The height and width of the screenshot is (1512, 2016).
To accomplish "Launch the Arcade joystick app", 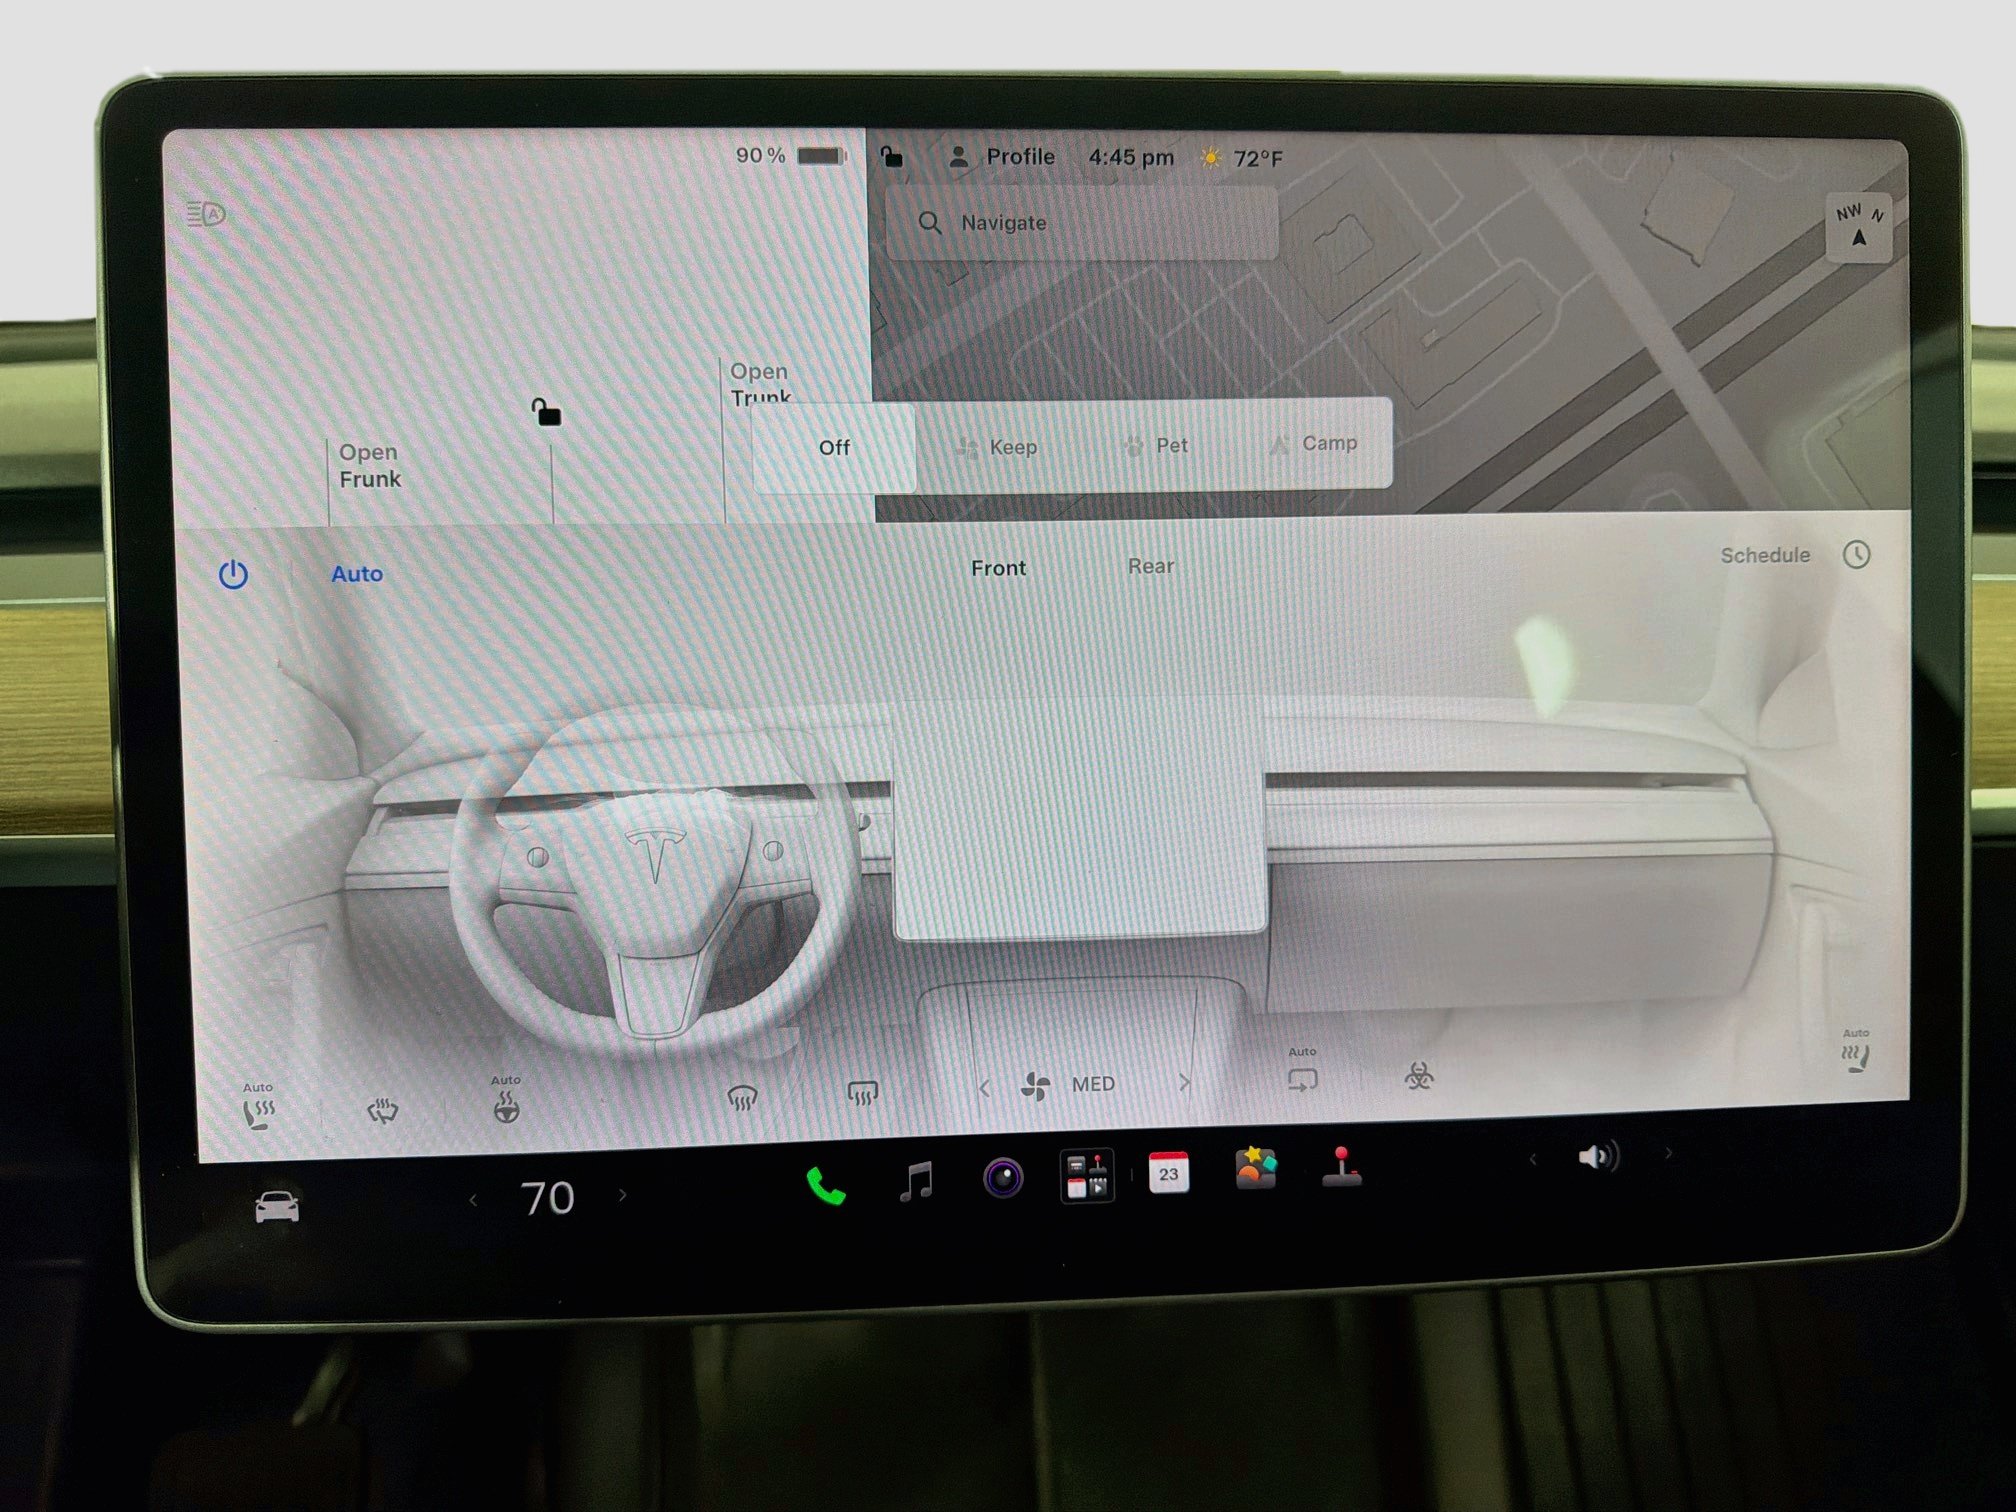I will [1342, 1166].
